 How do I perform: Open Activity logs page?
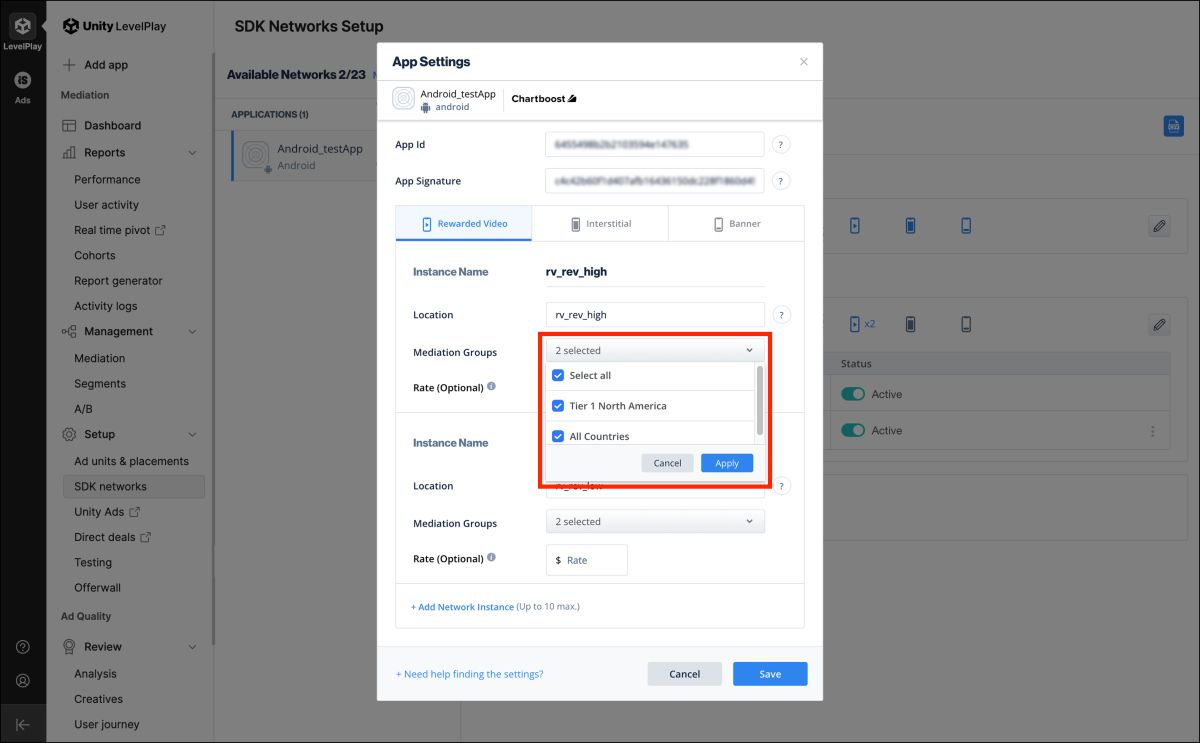tap(106, 307)
